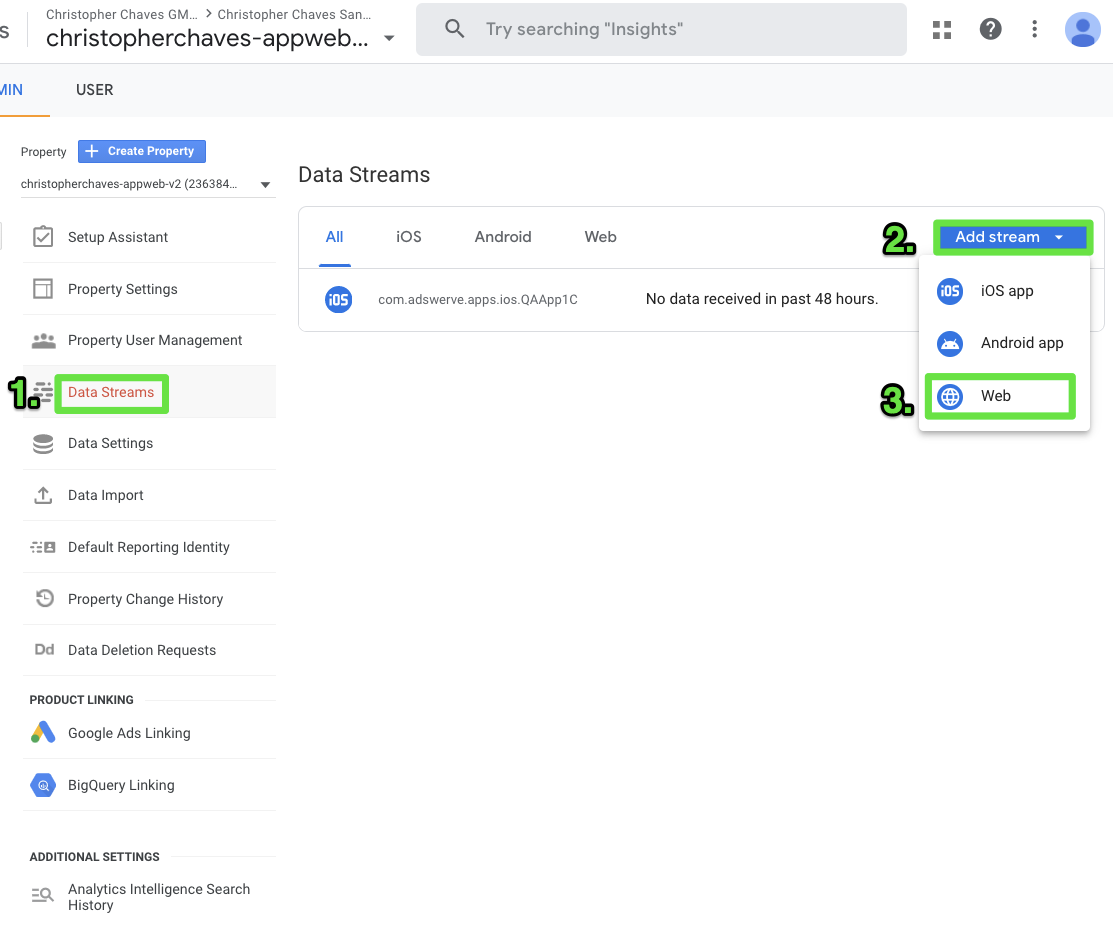
Task: Switch to the All streams tab
Action: [x=334, y=237]
